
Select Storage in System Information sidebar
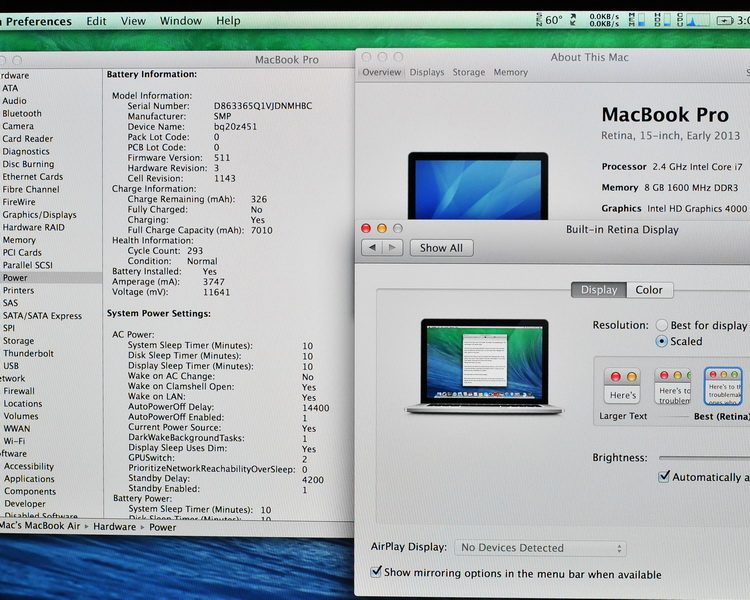tap(19, 341)
